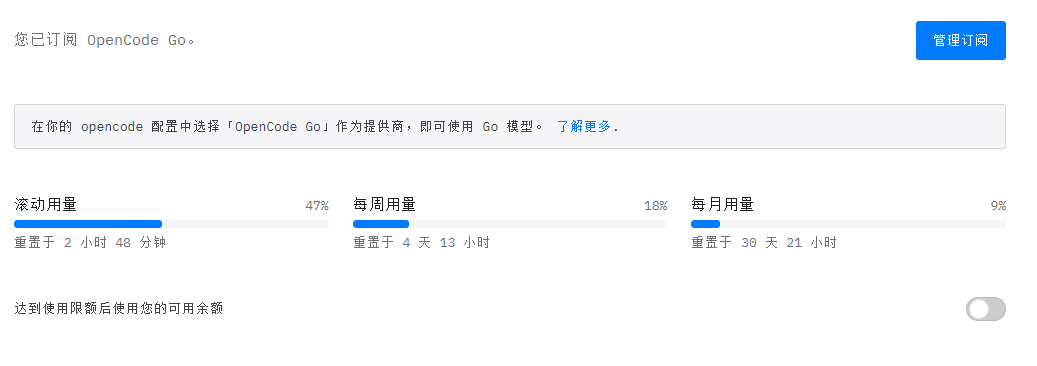Image resolution: width=1037 pixels, height=366 pixels.
Task: Click the 滚动用量 progress bar
Action: (x=171, y=224)
